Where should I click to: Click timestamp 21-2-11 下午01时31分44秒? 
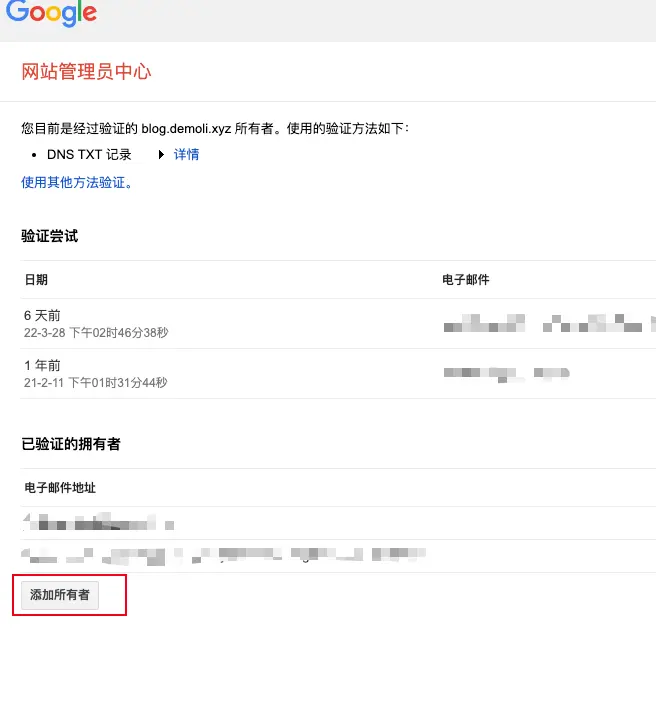click(x=96, y=383)
